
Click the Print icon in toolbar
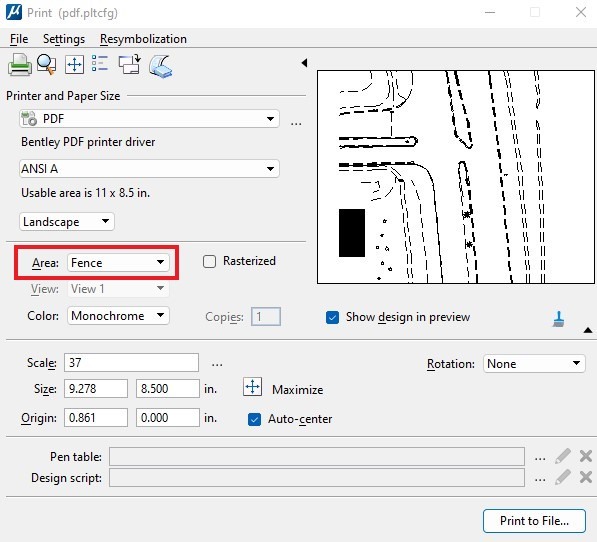click(x=19, y=65)
